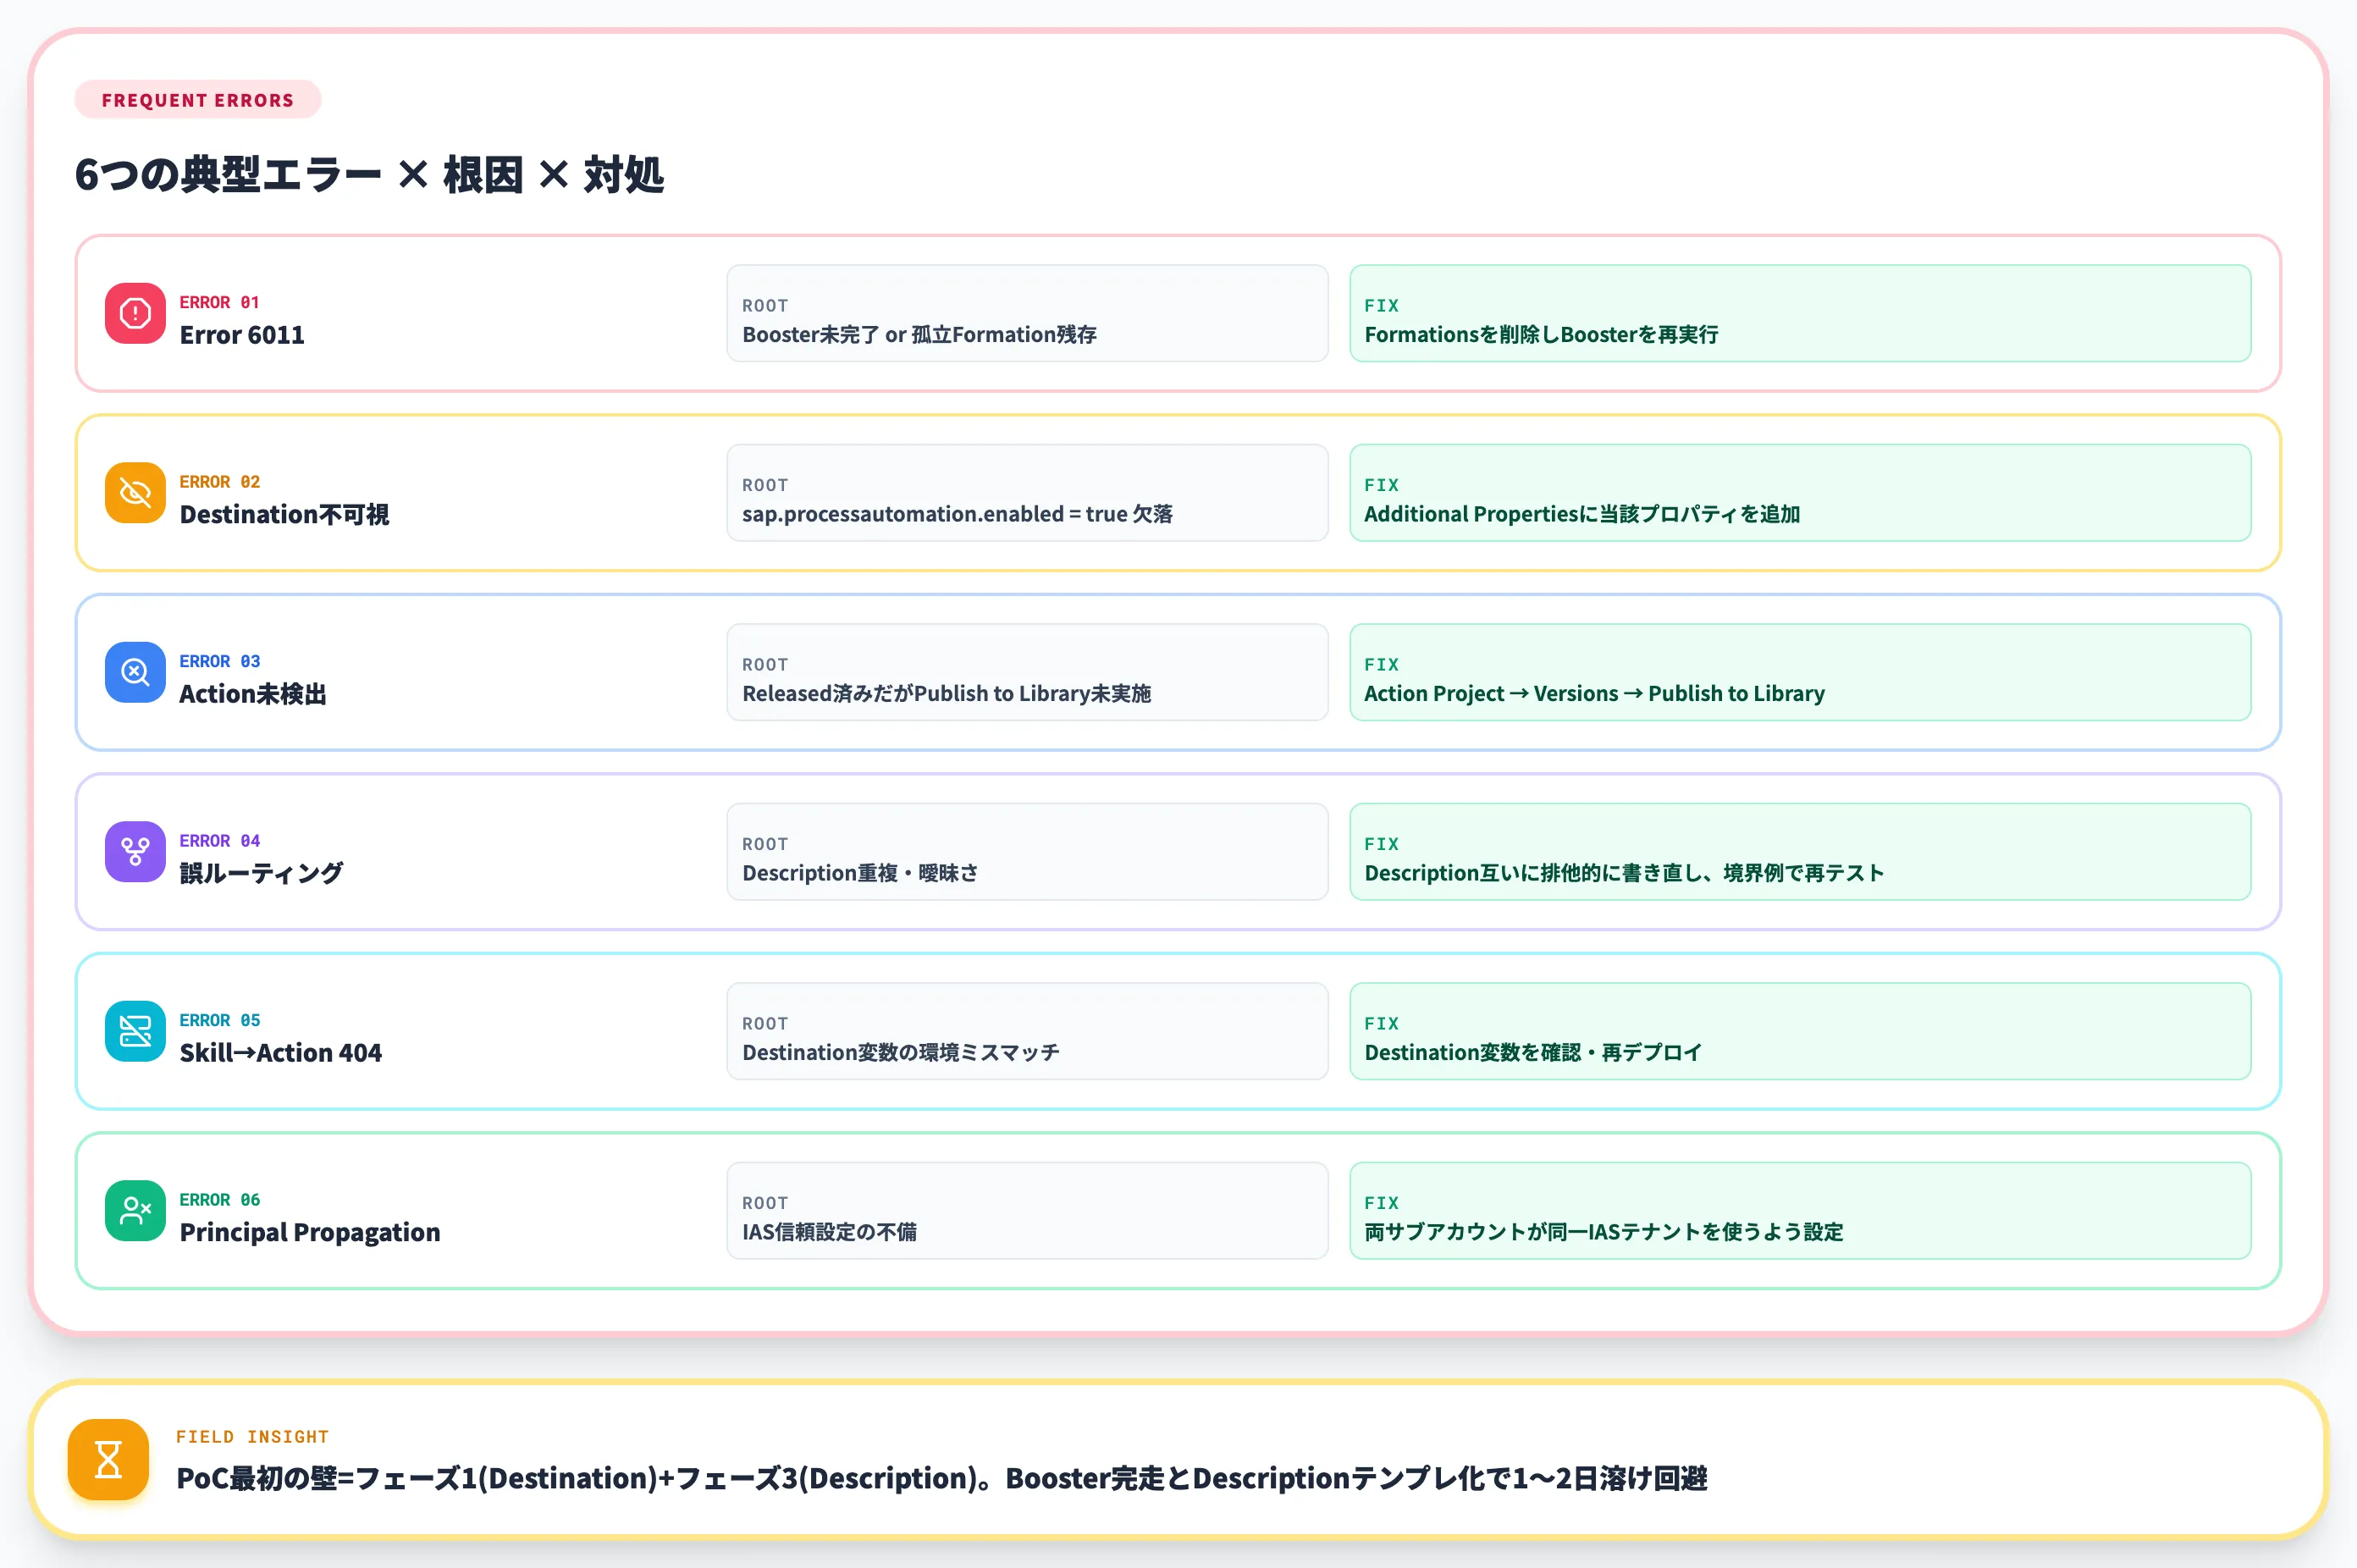
Task: Click the Action未検出 title
Action: (253, 694)
